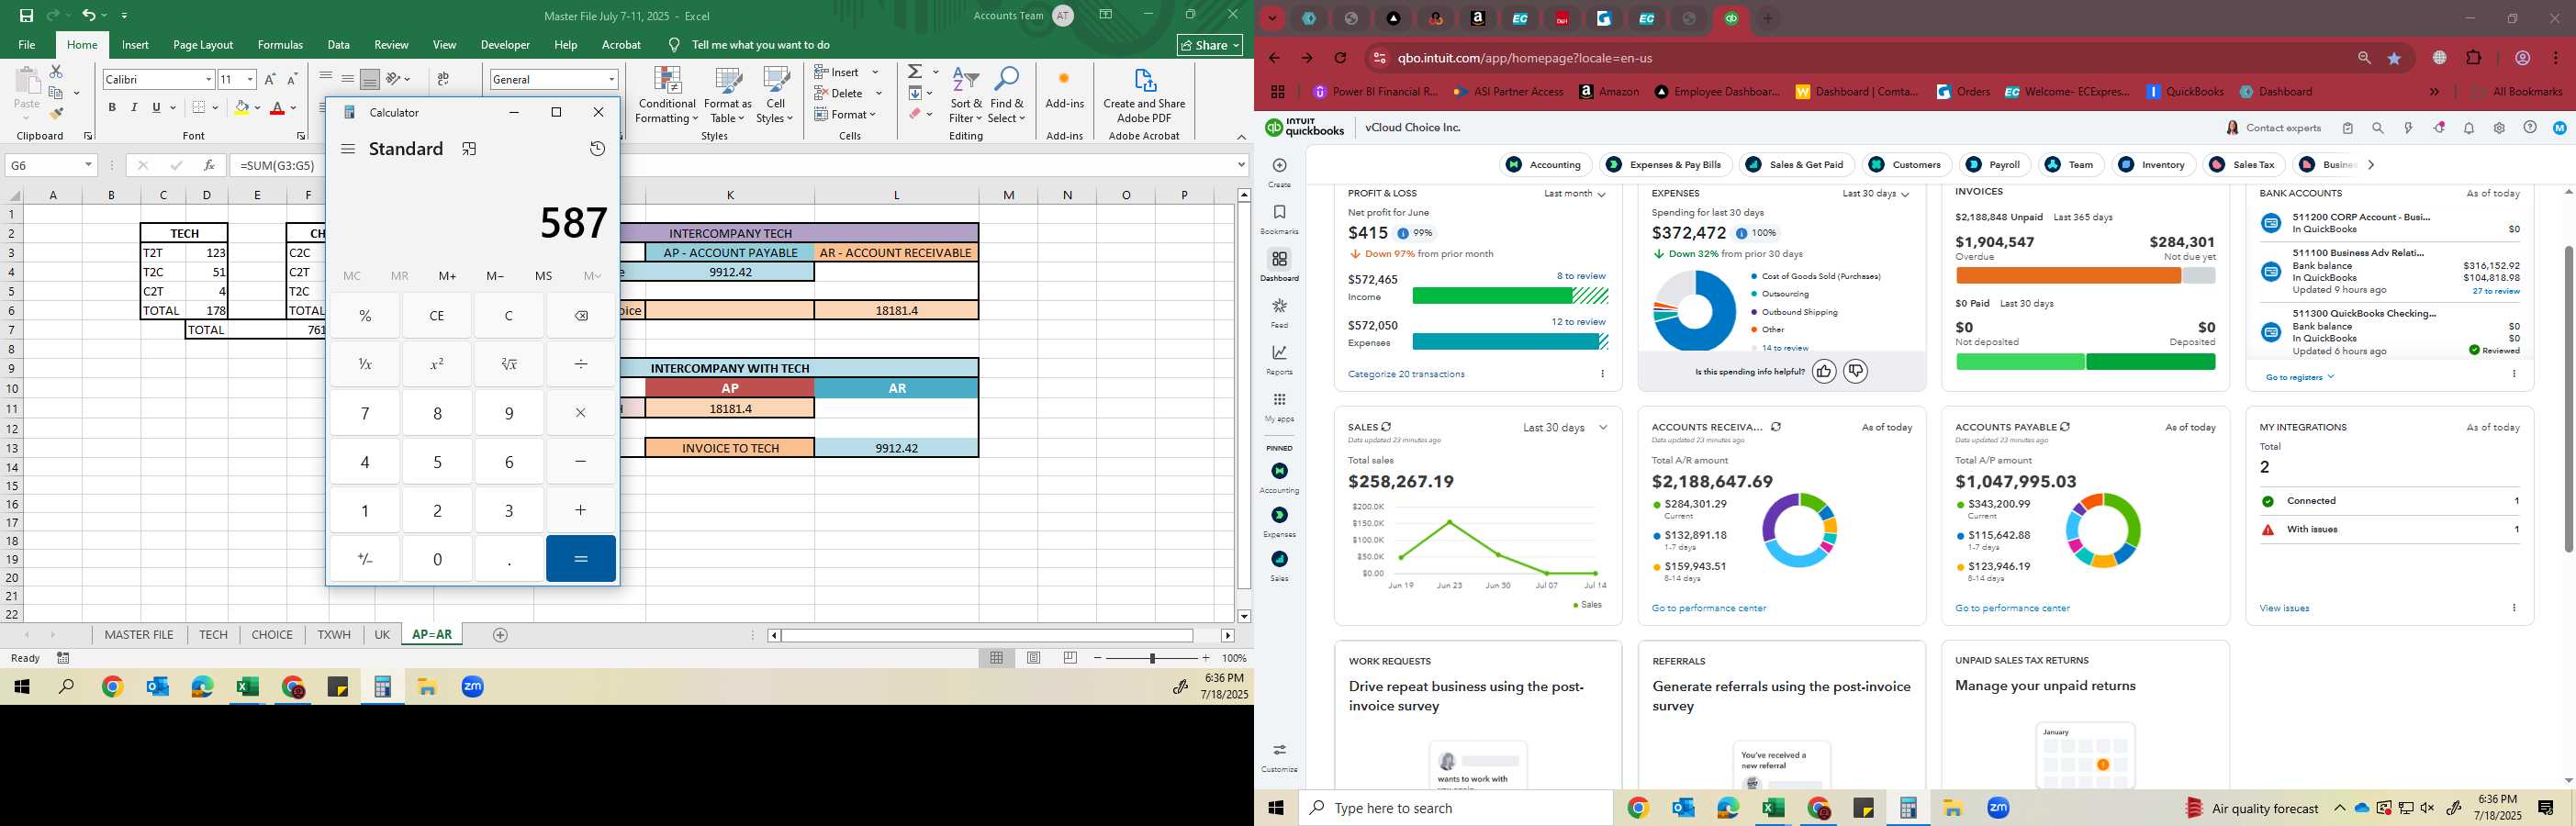
Task: Switch to Page Break Preview in Excel
Action: pos(1071,658)
